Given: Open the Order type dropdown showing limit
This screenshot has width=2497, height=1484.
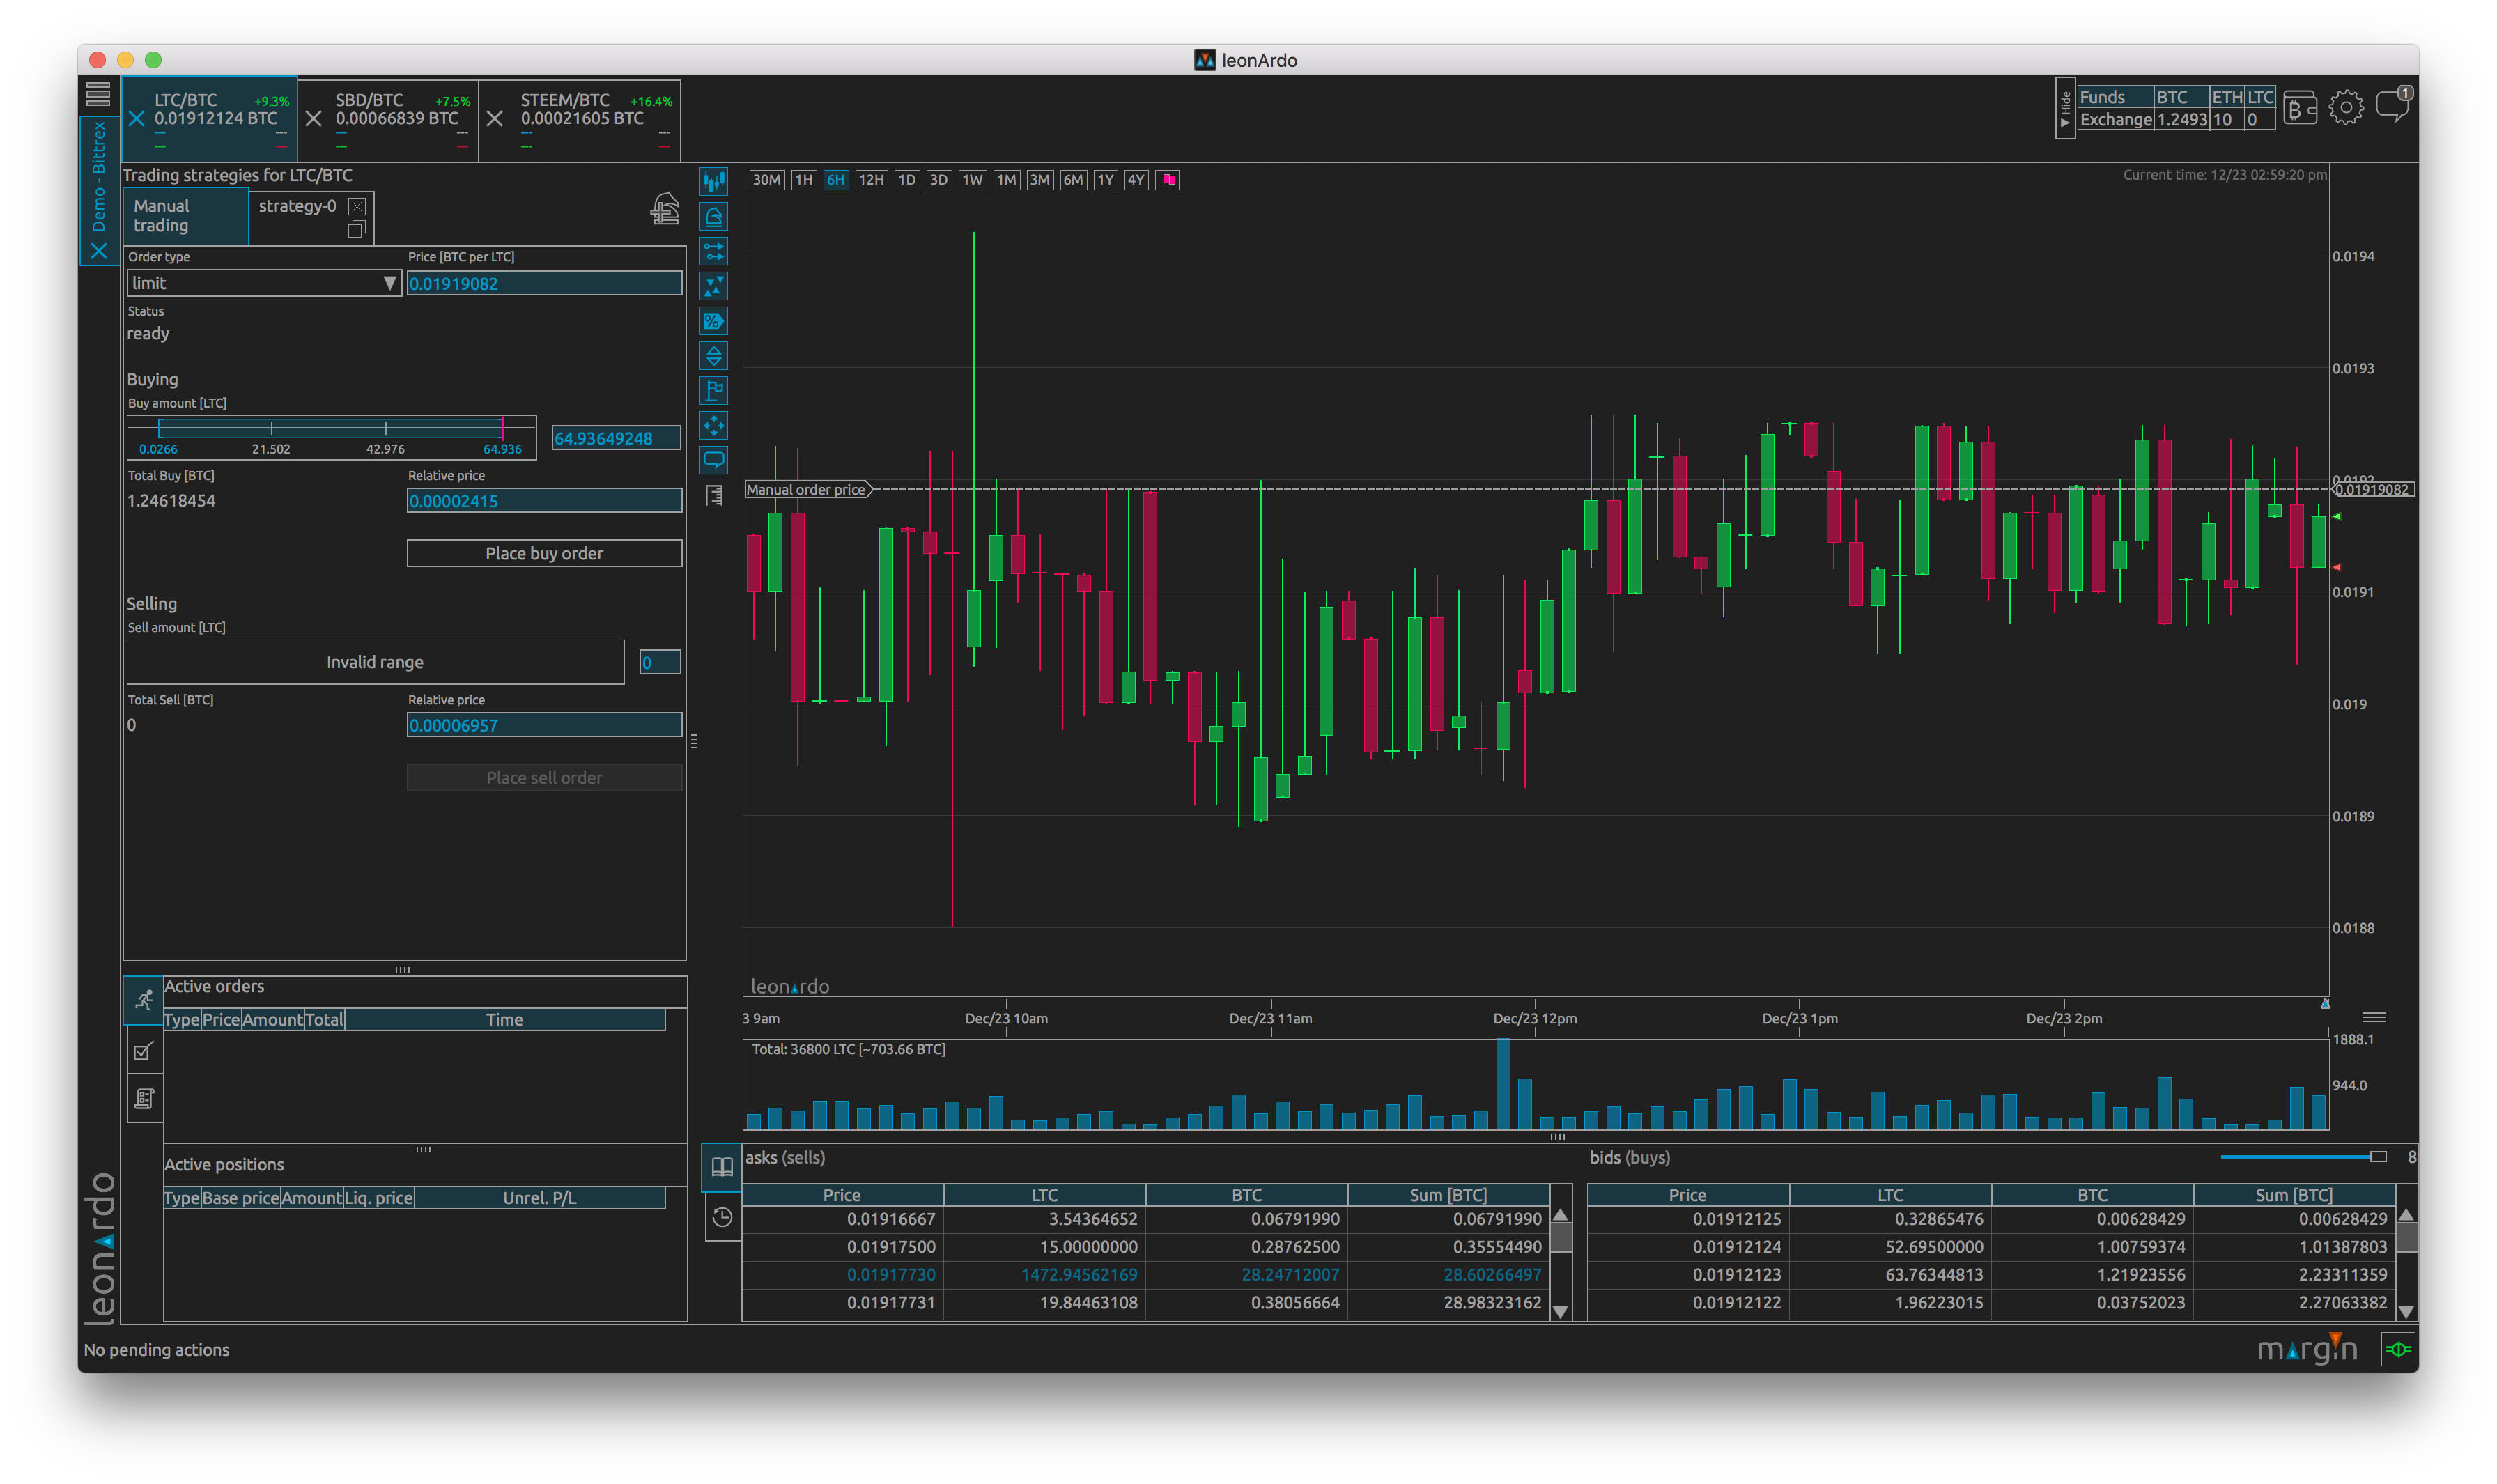Looking at the screenshot, I should [x=264, y=283].
